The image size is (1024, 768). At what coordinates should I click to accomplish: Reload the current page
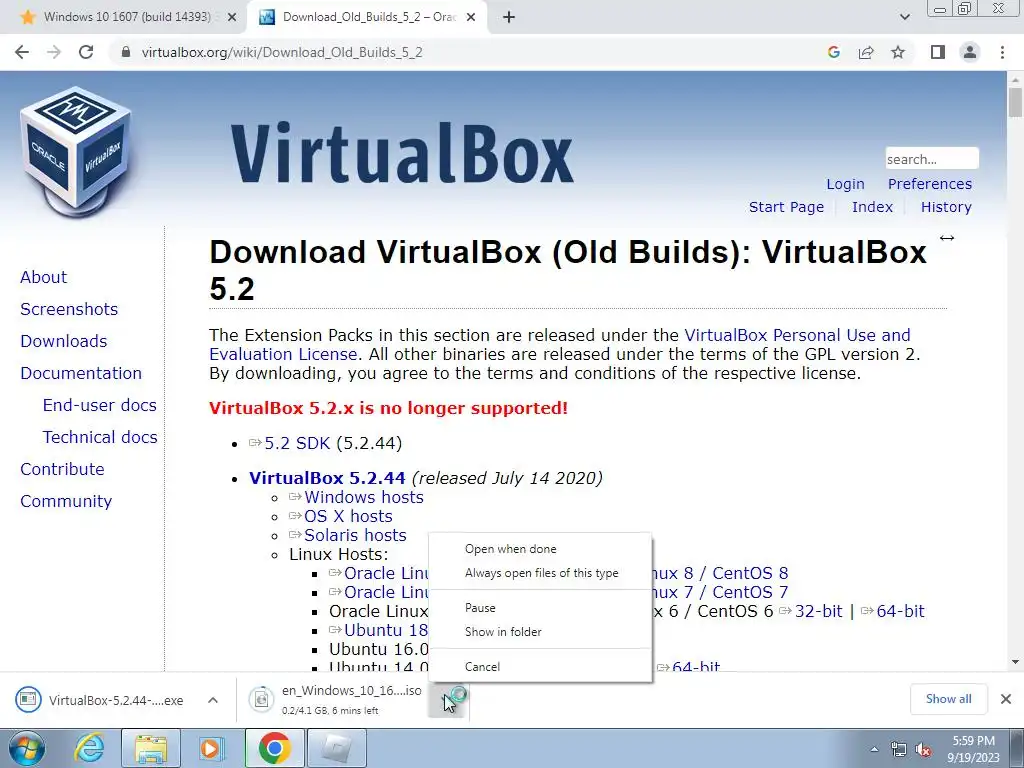86,52
